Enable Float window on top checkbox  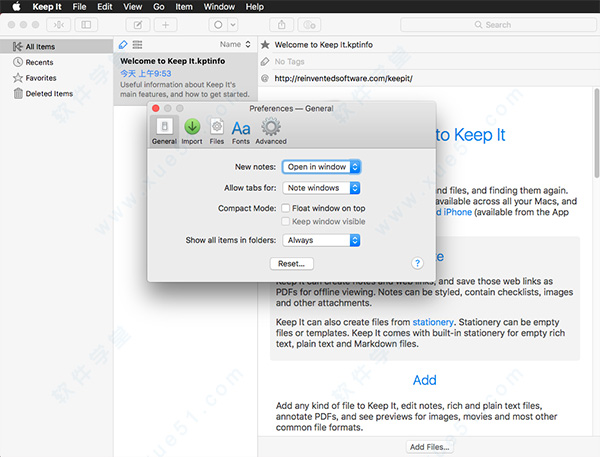pyautogui.click(x=285, y=208)
